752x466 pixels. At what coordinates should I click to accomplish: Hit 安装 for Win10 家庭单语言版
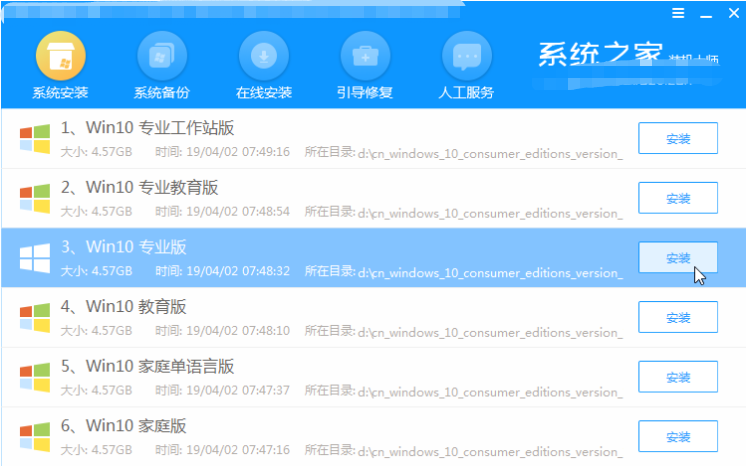(678, 377)
